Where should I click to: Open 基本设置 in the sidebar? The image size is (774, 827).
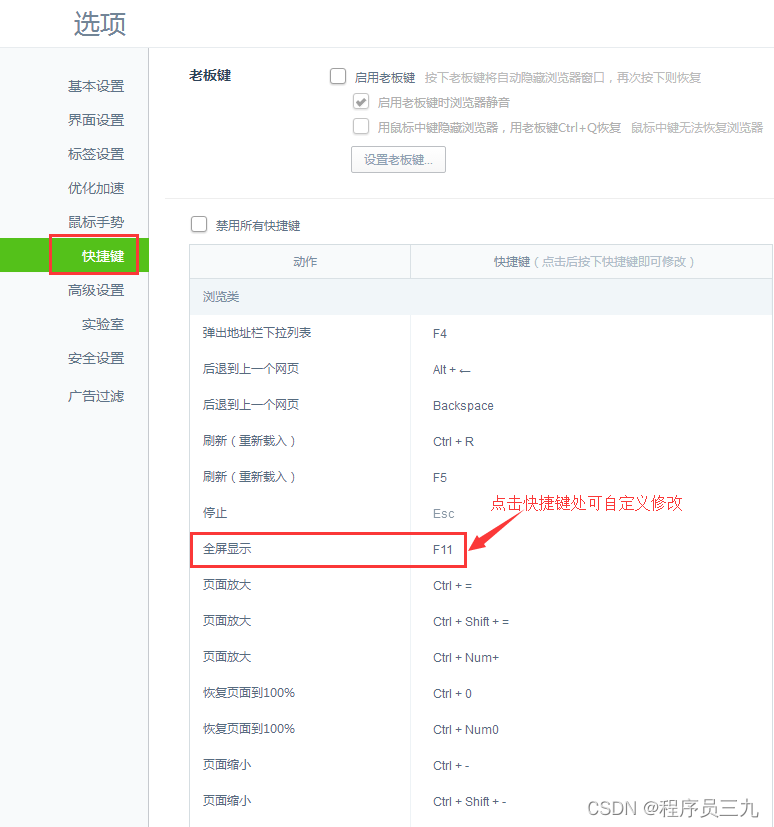tap(96, 86)
